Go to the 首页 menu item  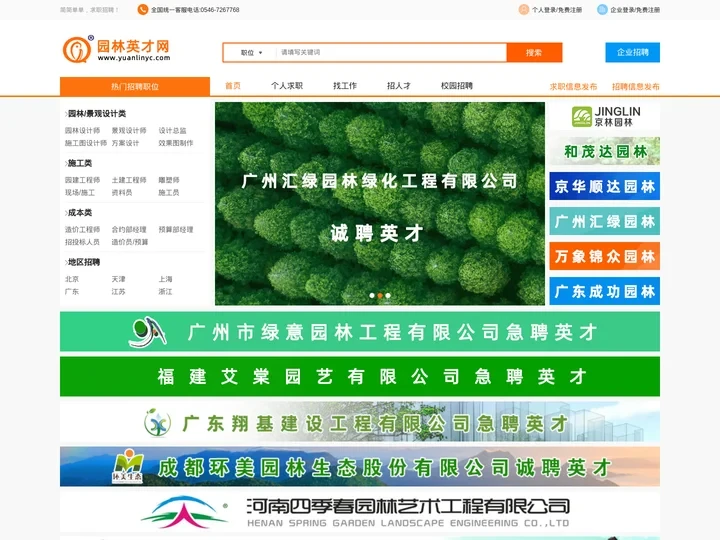233,86
